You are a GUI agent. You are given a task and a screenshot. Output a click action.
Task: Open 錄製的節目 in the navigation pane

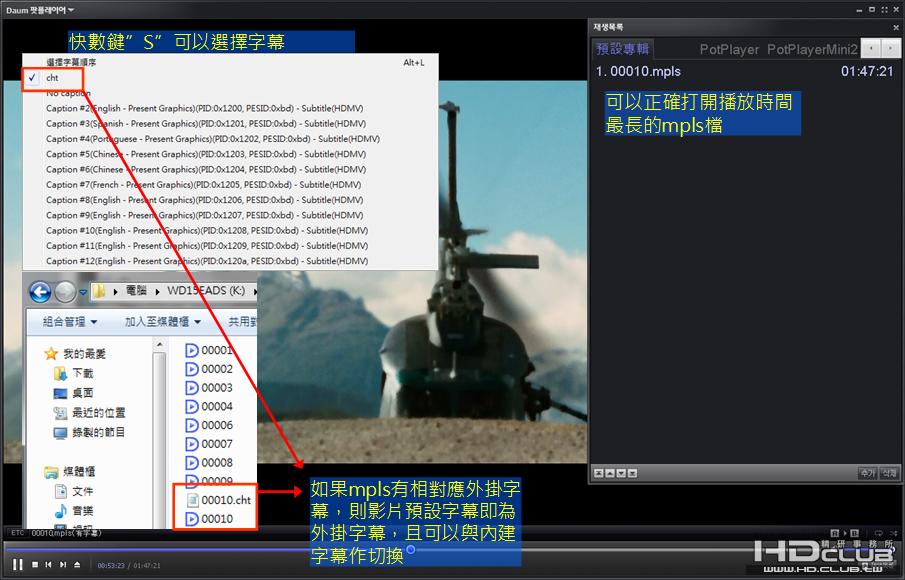[x=89, y=432]
